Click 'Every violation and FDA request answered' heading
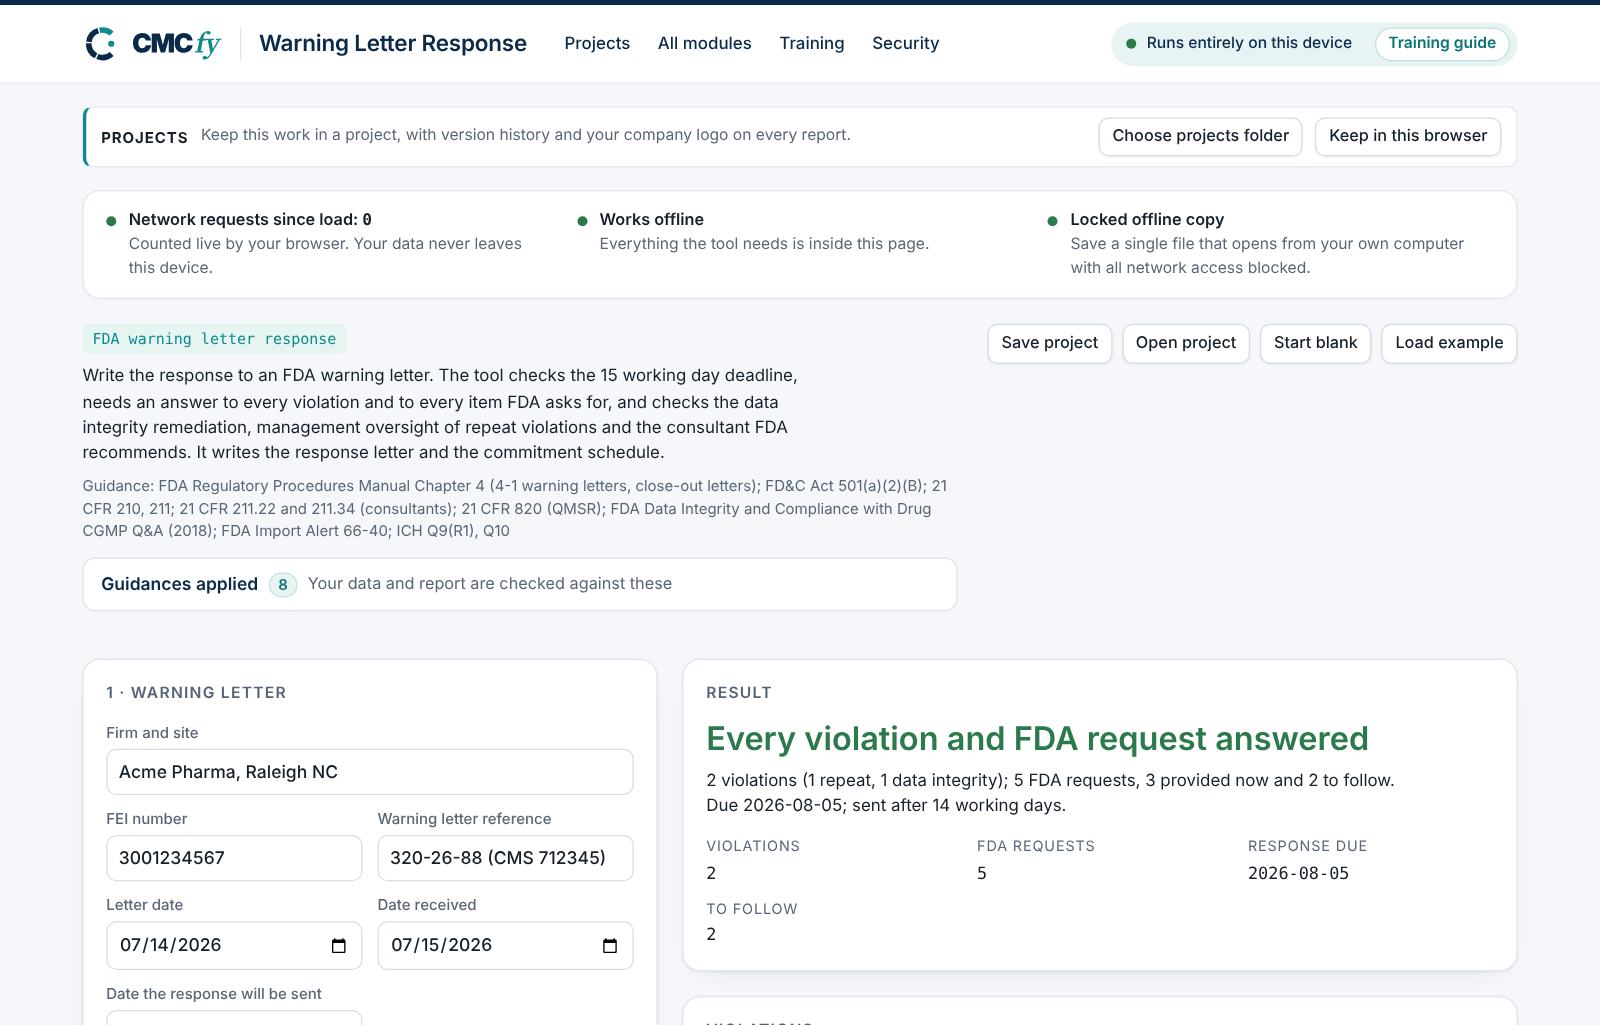The height and width of the screenshot is (1025, 1600). (x=1037, y=738)
